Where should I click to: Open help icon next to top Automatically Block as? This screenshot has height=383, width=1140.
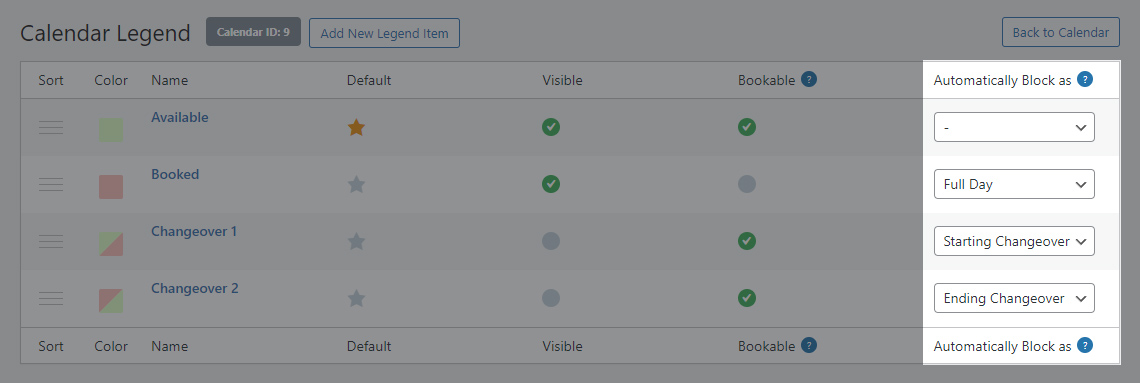tap(1085, 80)
